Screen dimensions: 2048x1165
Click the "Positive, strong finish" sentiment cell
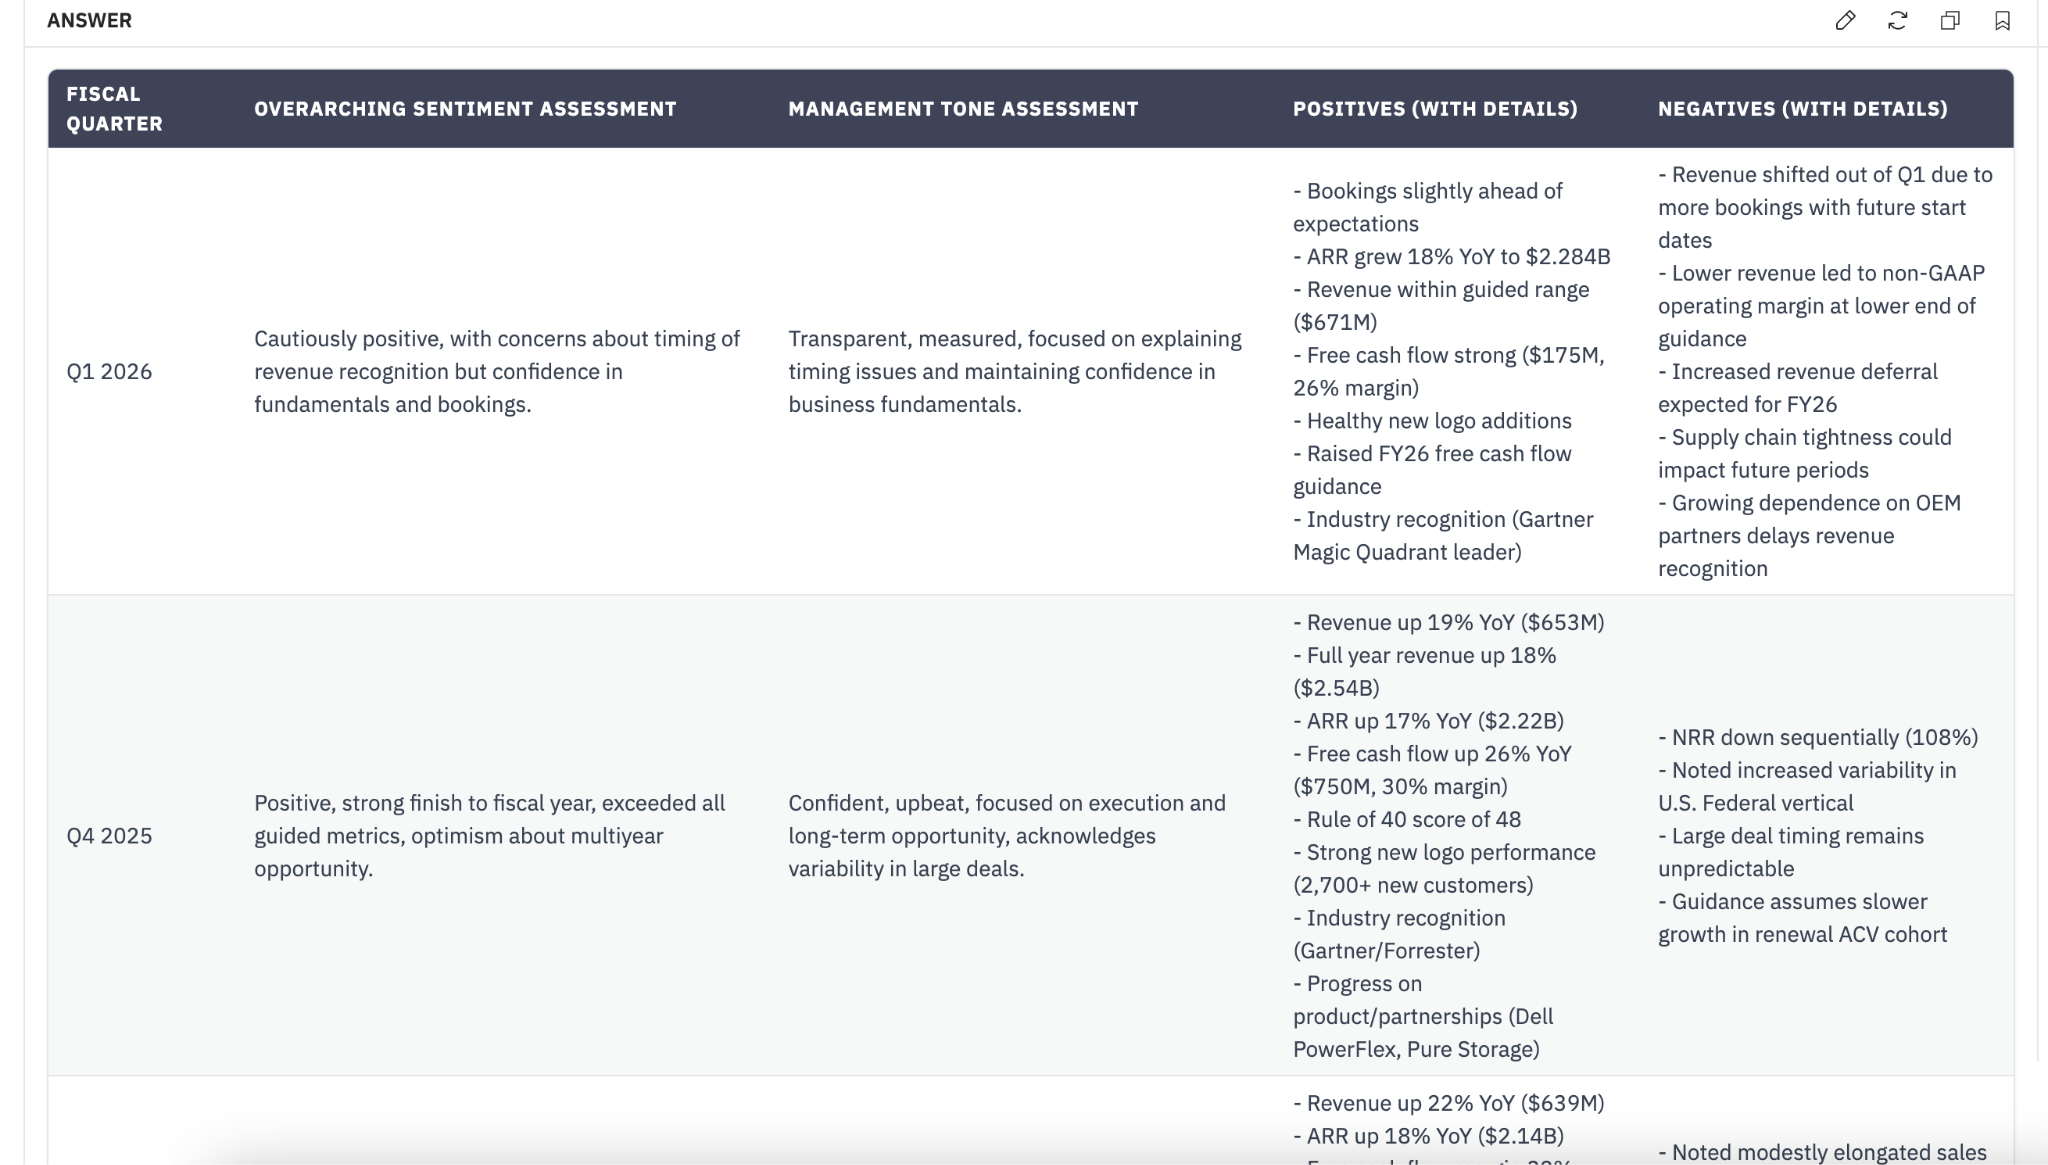tap(489, 836)
